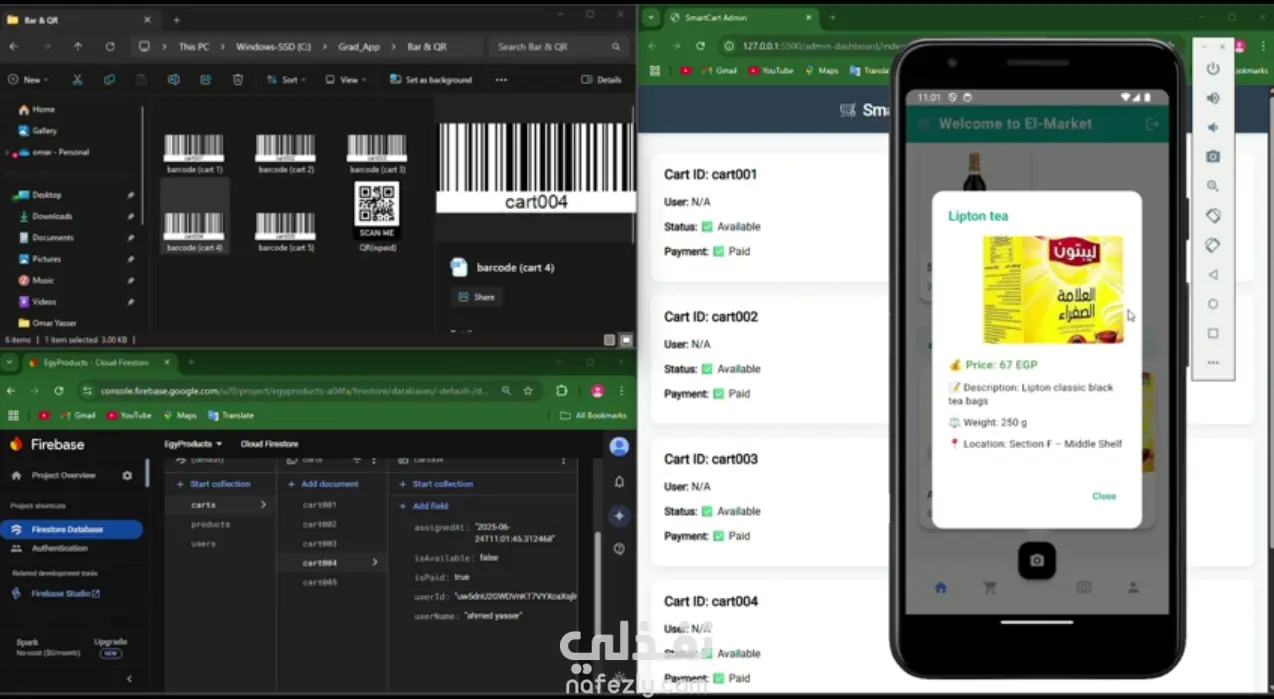
Task: Click the bookmark star in Firebase browser
Action: 528,391
